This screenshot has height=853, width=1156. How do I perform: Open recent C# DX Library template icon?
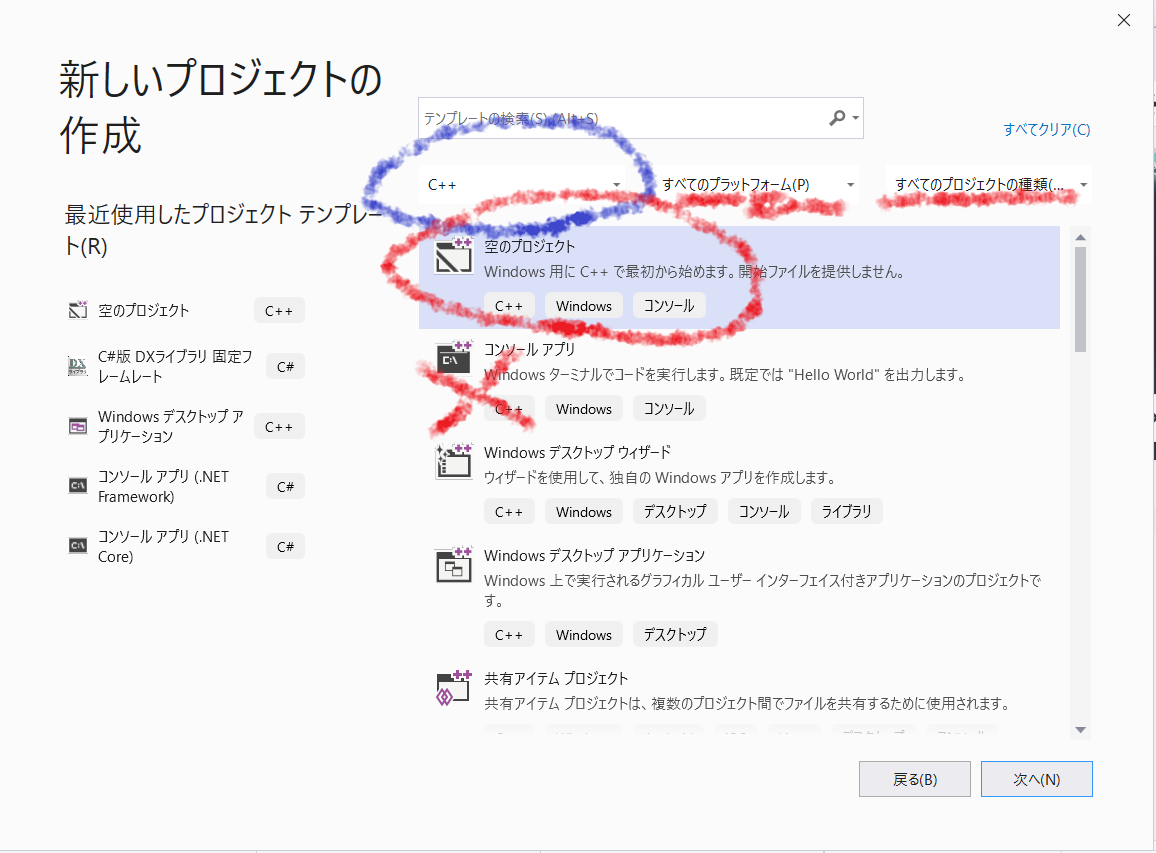tap(77, 366)
